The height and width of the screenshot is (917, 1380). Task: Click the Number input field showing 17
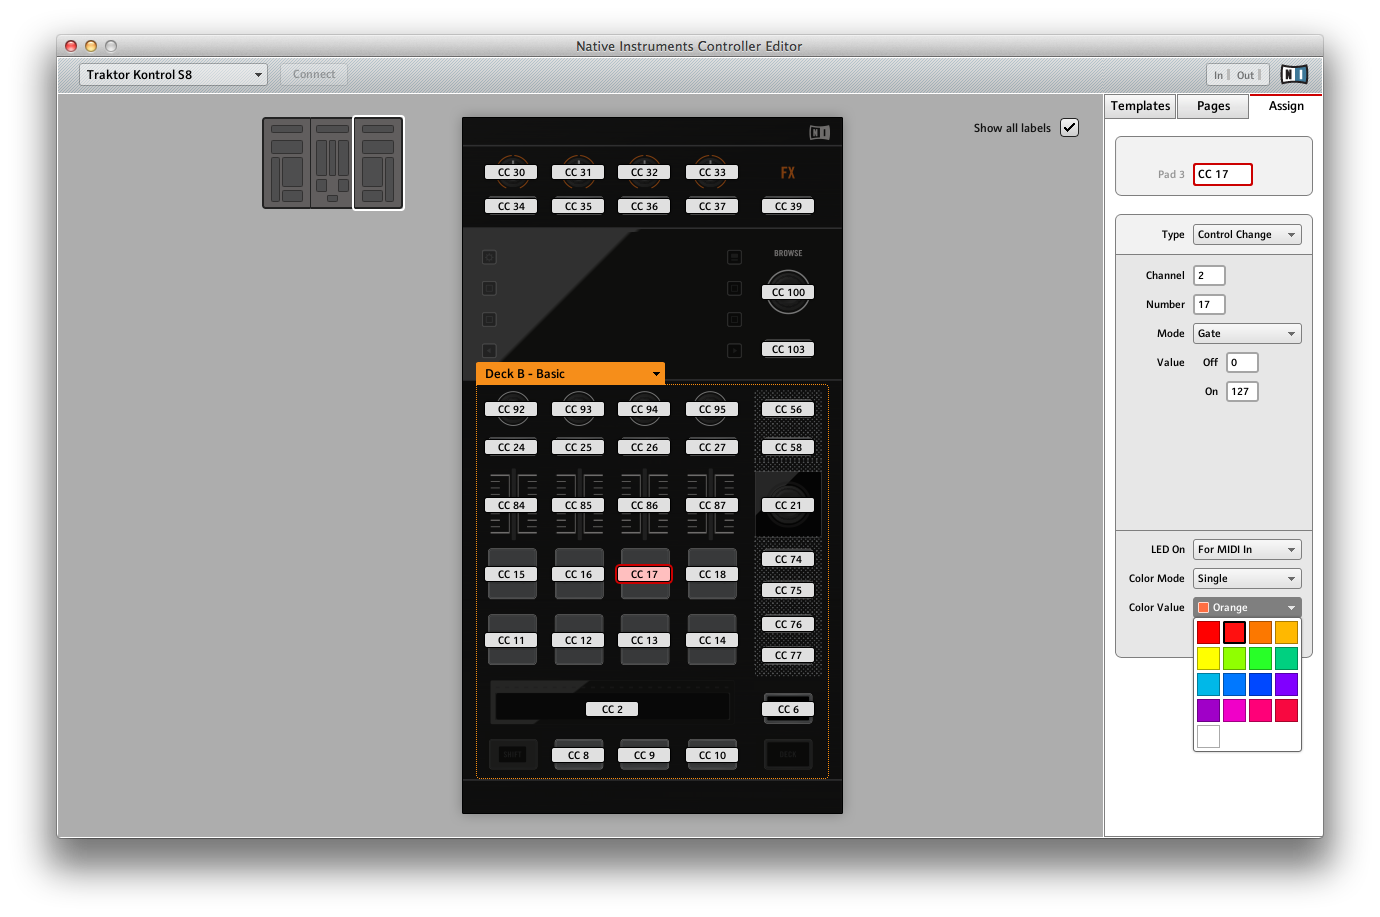pos(1209,304)
